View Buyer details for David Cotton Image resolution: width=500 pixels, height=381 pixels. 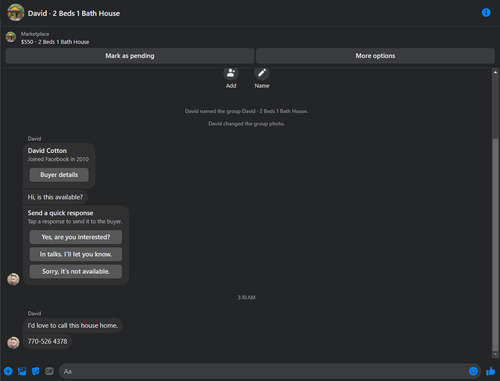tap(59, 175)
